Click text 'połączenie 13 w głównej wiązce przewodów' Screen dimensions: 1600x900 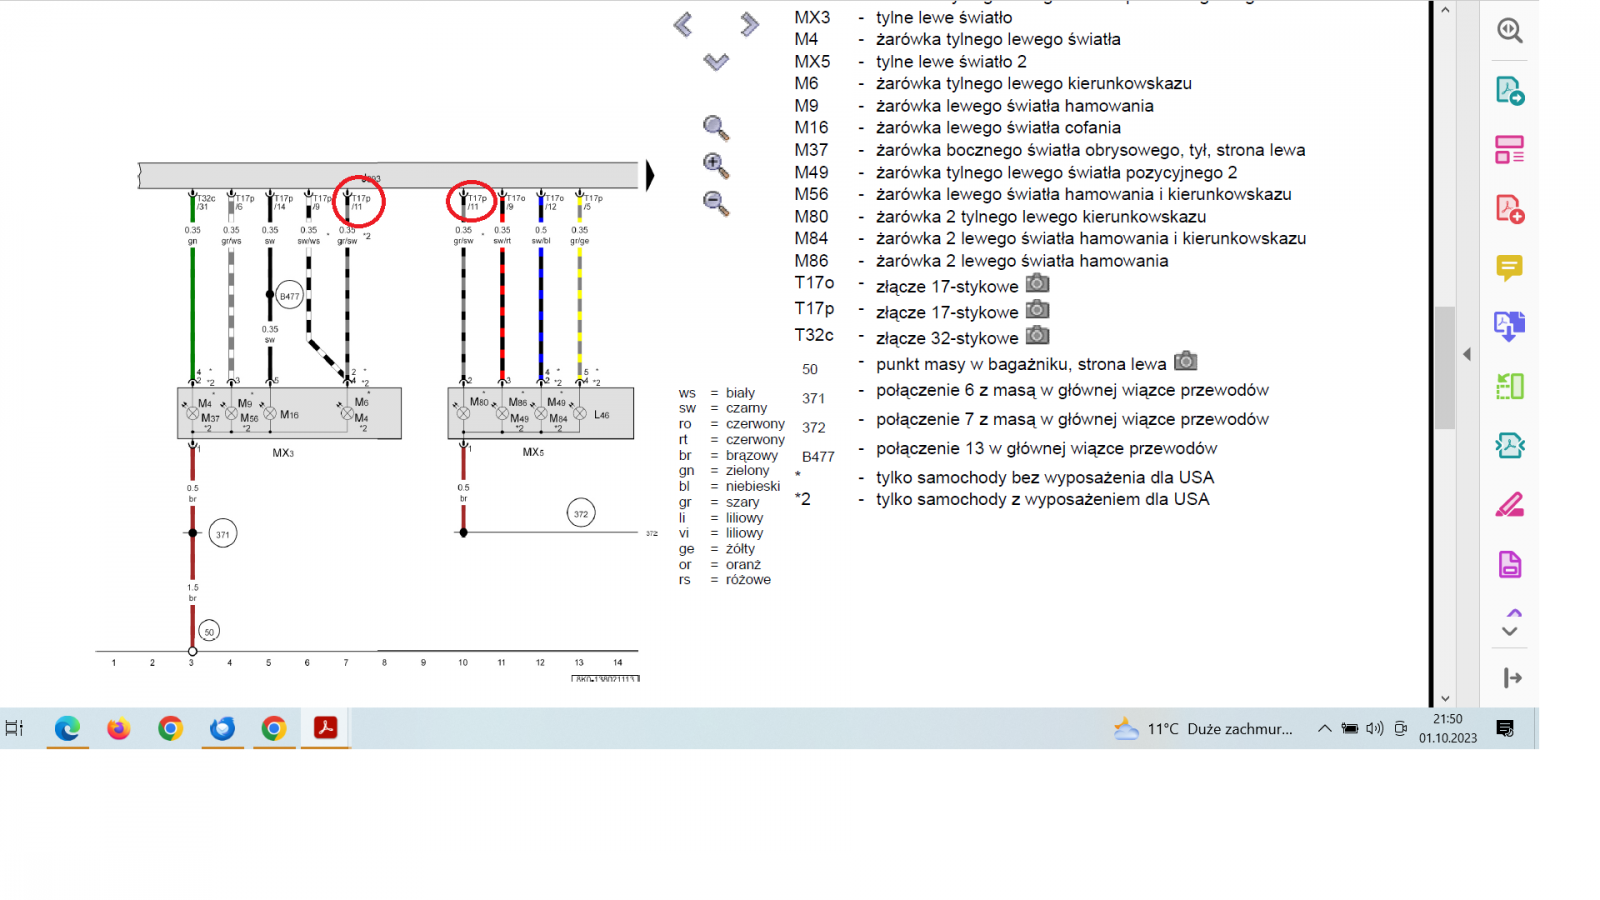pos(1046,448)
